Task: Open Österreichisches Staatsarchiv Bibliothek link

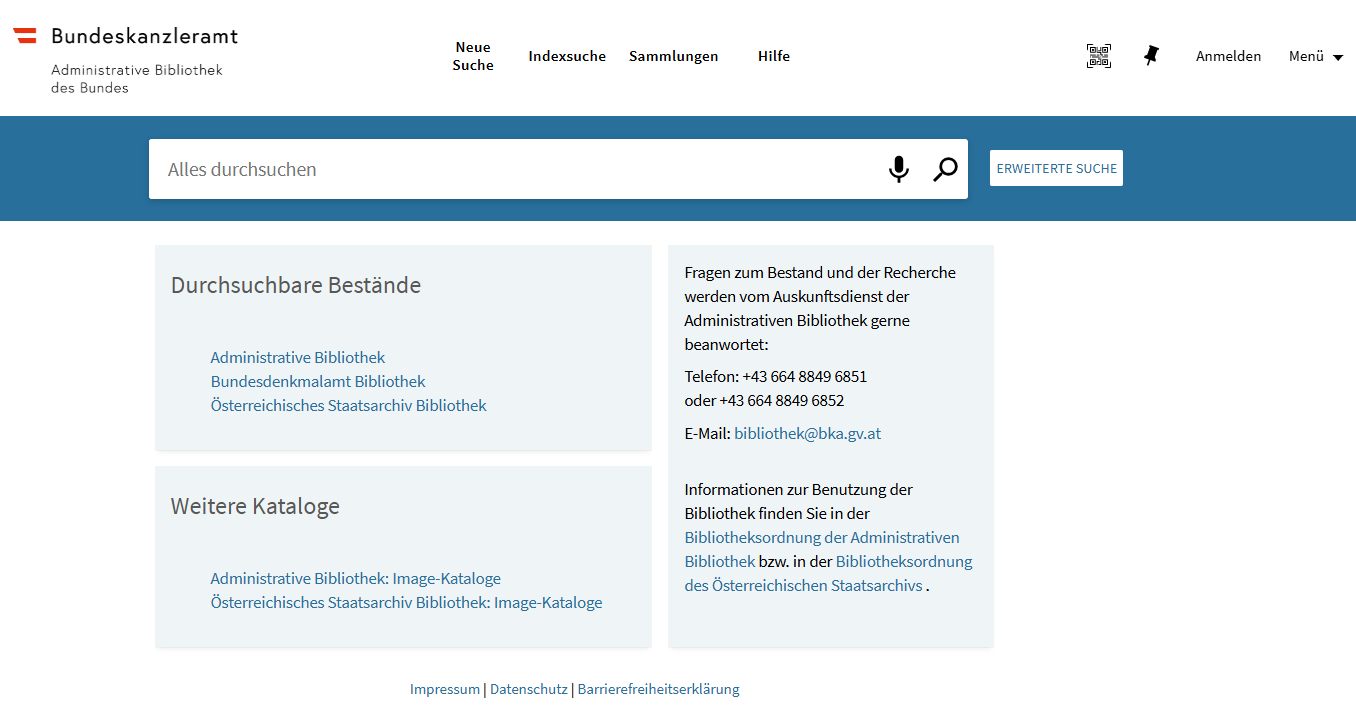Action: (x=348, y=405)
